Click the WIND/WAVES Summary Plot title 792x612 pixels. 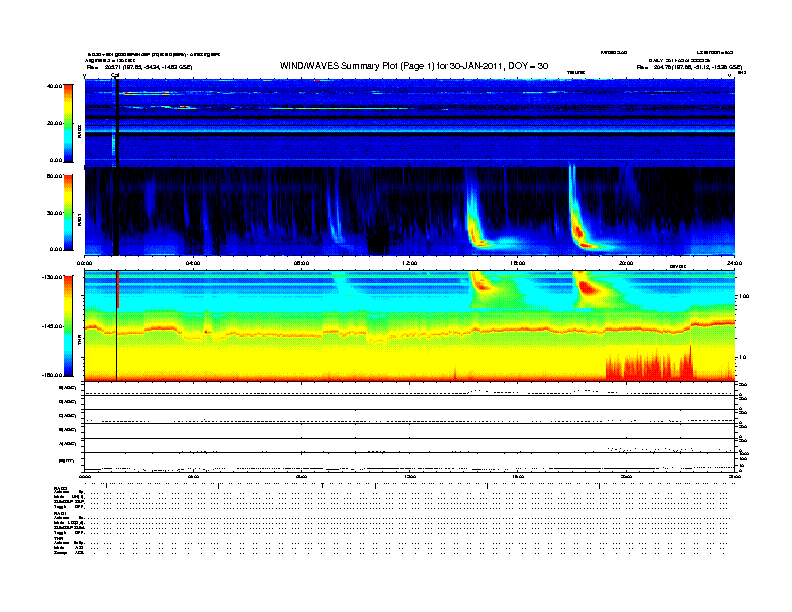(414, 66)
